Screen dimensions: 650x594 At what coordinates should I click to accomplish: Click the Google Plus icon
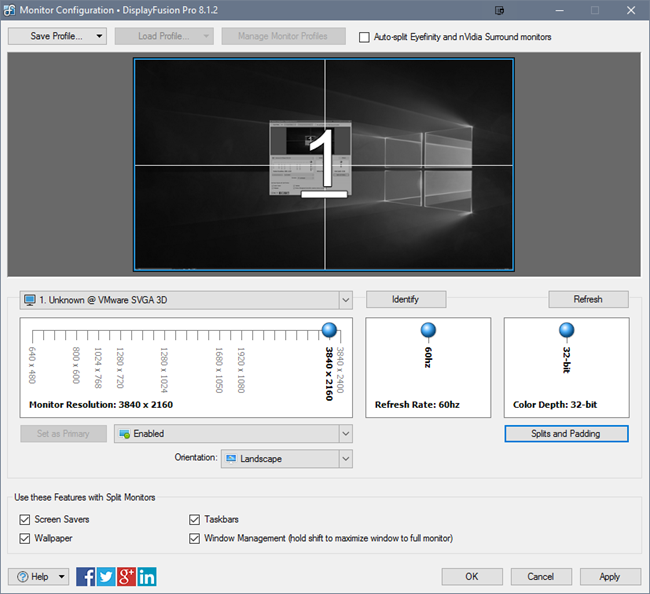(126, 577)
